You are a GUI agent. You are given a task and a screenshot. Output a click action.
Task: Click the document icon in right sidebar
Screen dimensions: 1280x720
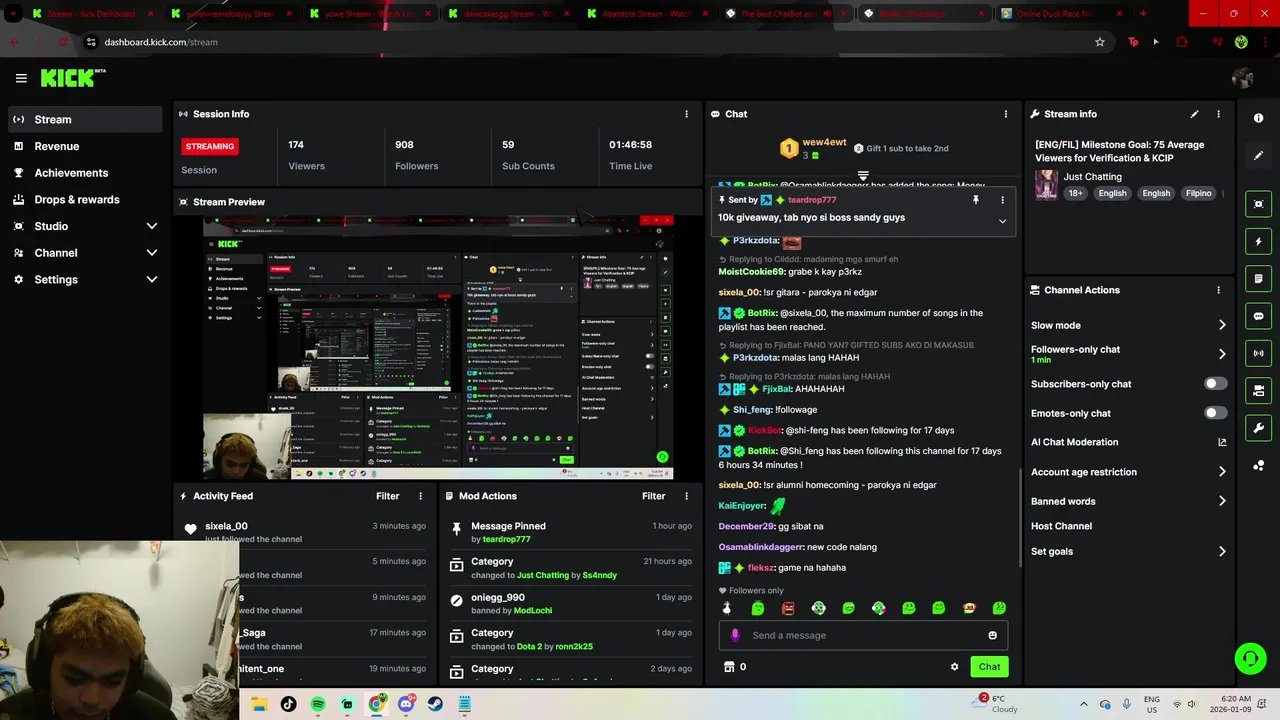[1258, 279]
